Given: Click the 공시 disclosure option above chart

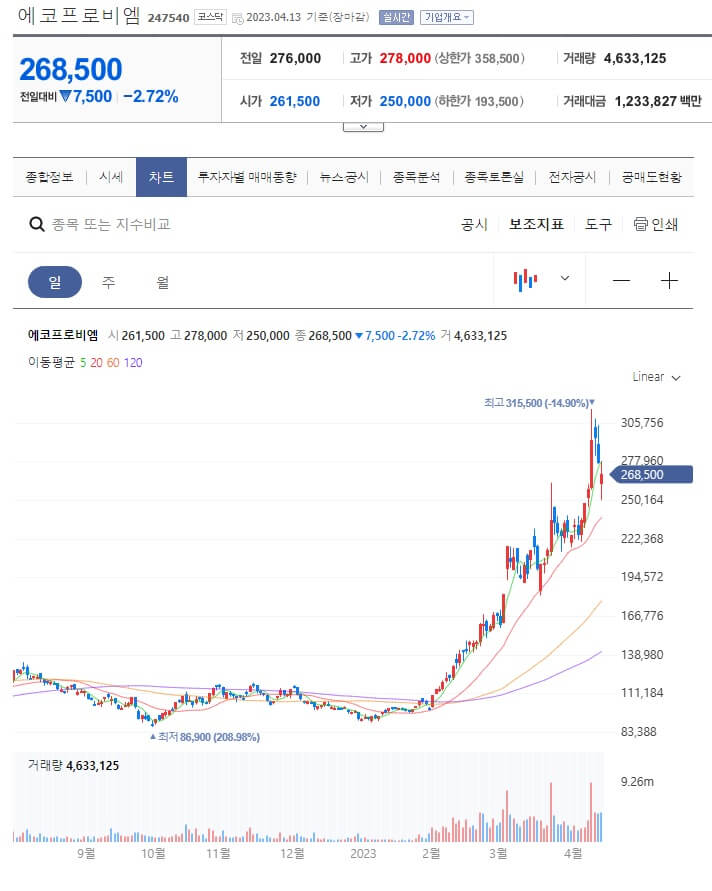Looking at the screenshot, I should (474, 225).
